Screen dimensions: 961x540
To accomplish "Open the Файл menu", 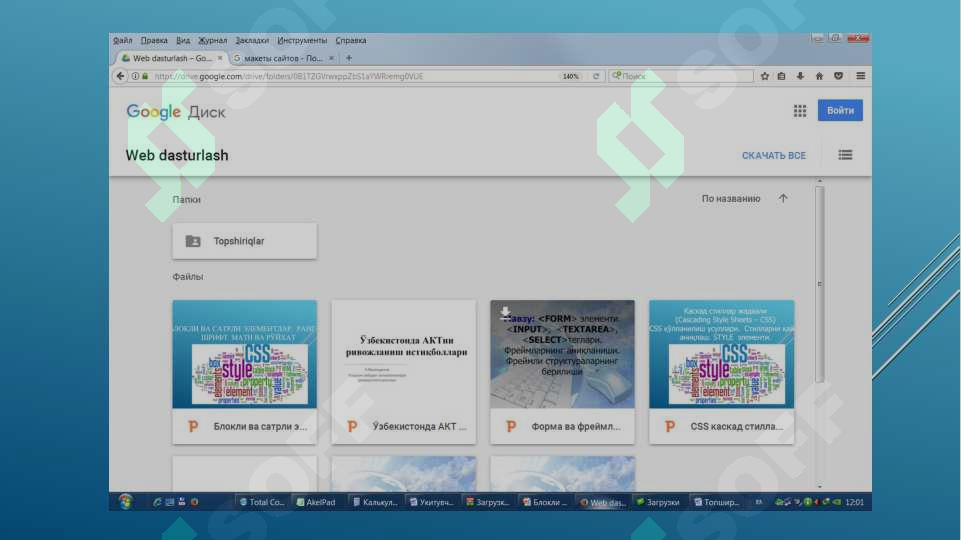I will [x=123, y=40].
